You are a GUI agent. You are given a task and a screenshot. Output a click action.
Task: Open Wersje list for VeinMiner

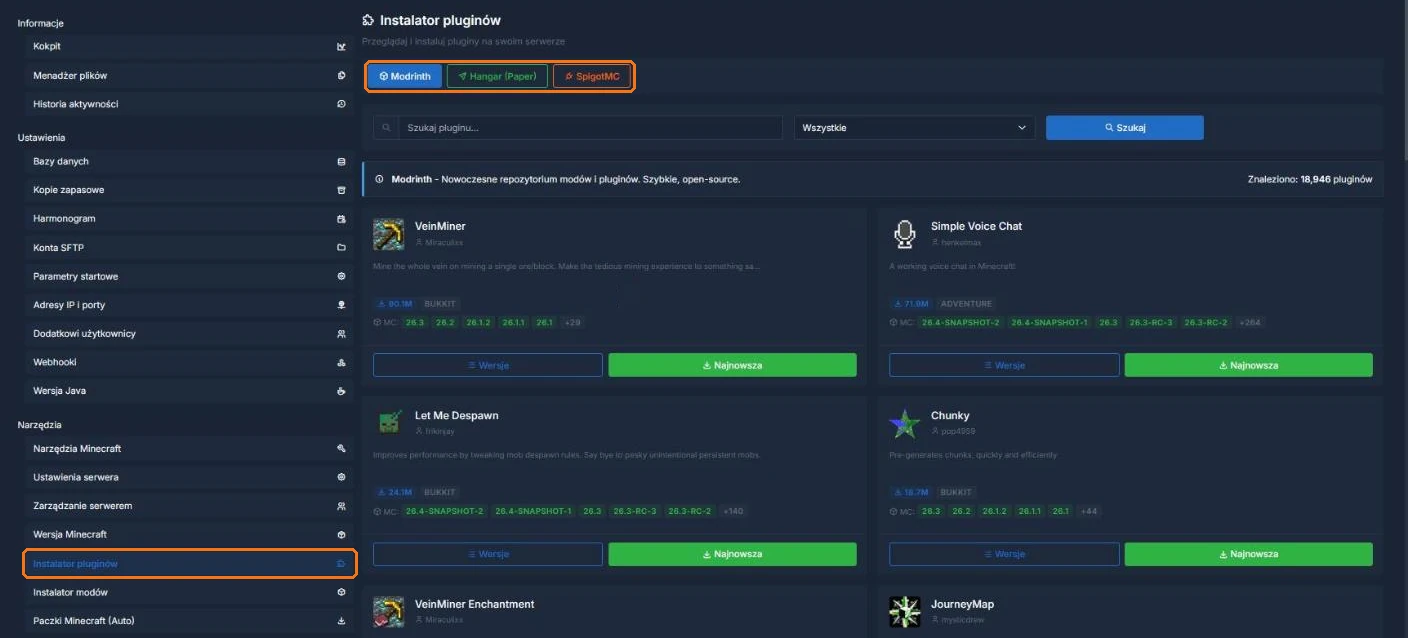[x=488, y=365]
